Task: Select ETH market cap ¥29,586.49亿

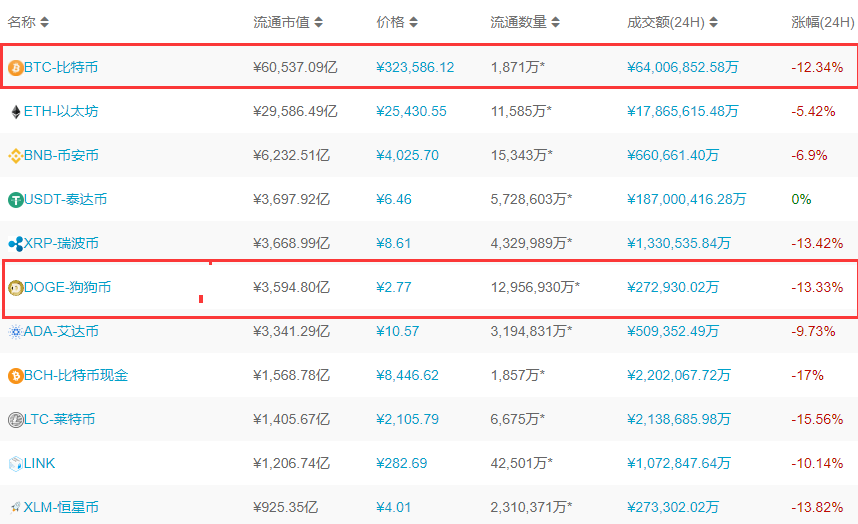Action: [295, 112]
